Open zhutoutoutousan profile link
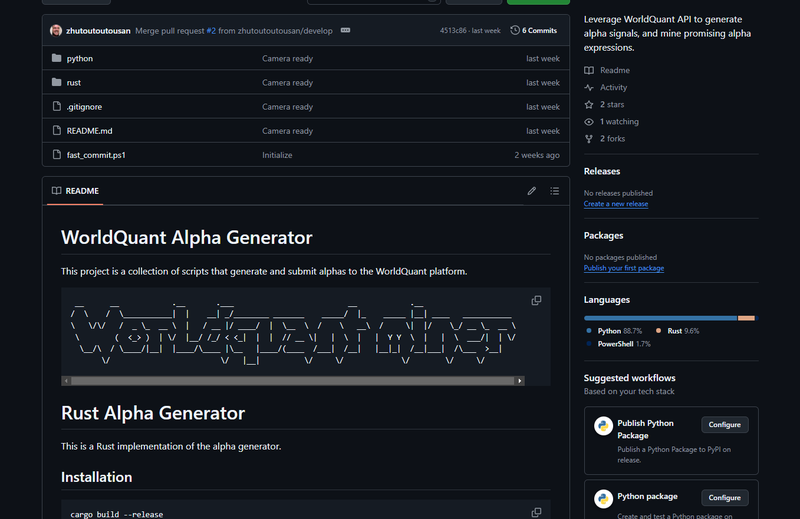800x519 pixels. [98, 31]
